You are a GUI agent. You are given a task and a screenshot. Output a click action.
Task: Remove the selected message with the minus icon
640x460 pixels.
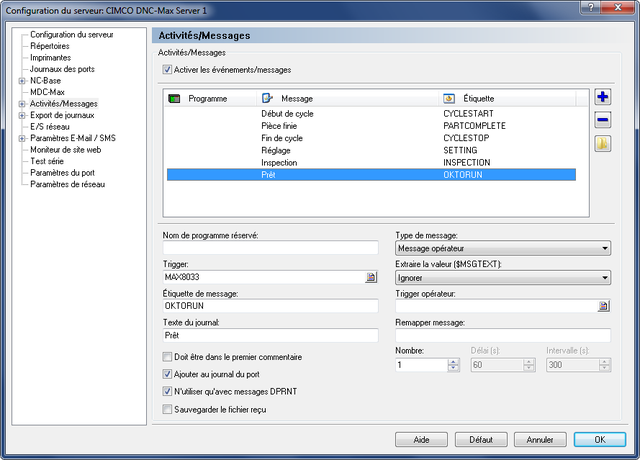pos(602,120)
